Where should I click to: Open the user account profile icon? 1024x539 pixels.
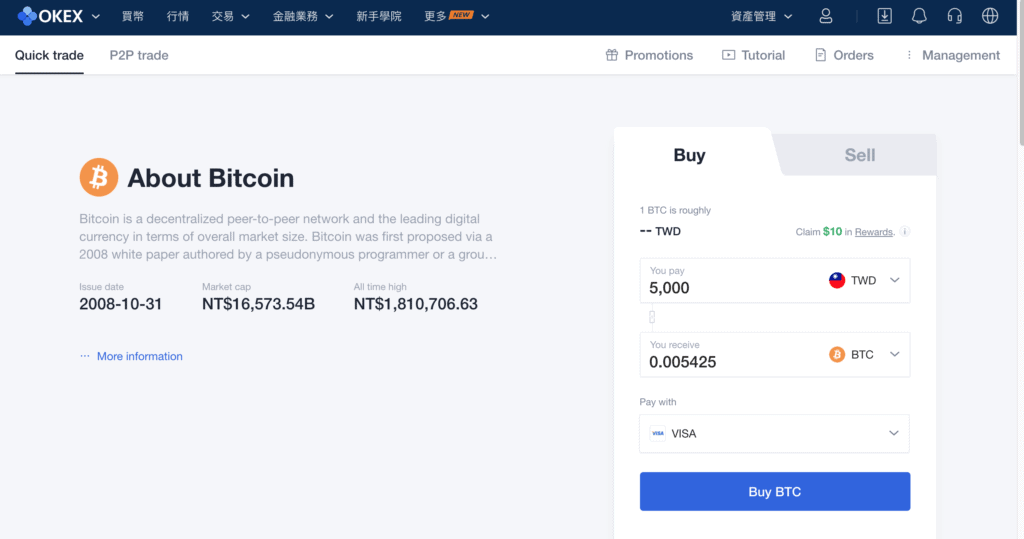[x=825, y=16]
